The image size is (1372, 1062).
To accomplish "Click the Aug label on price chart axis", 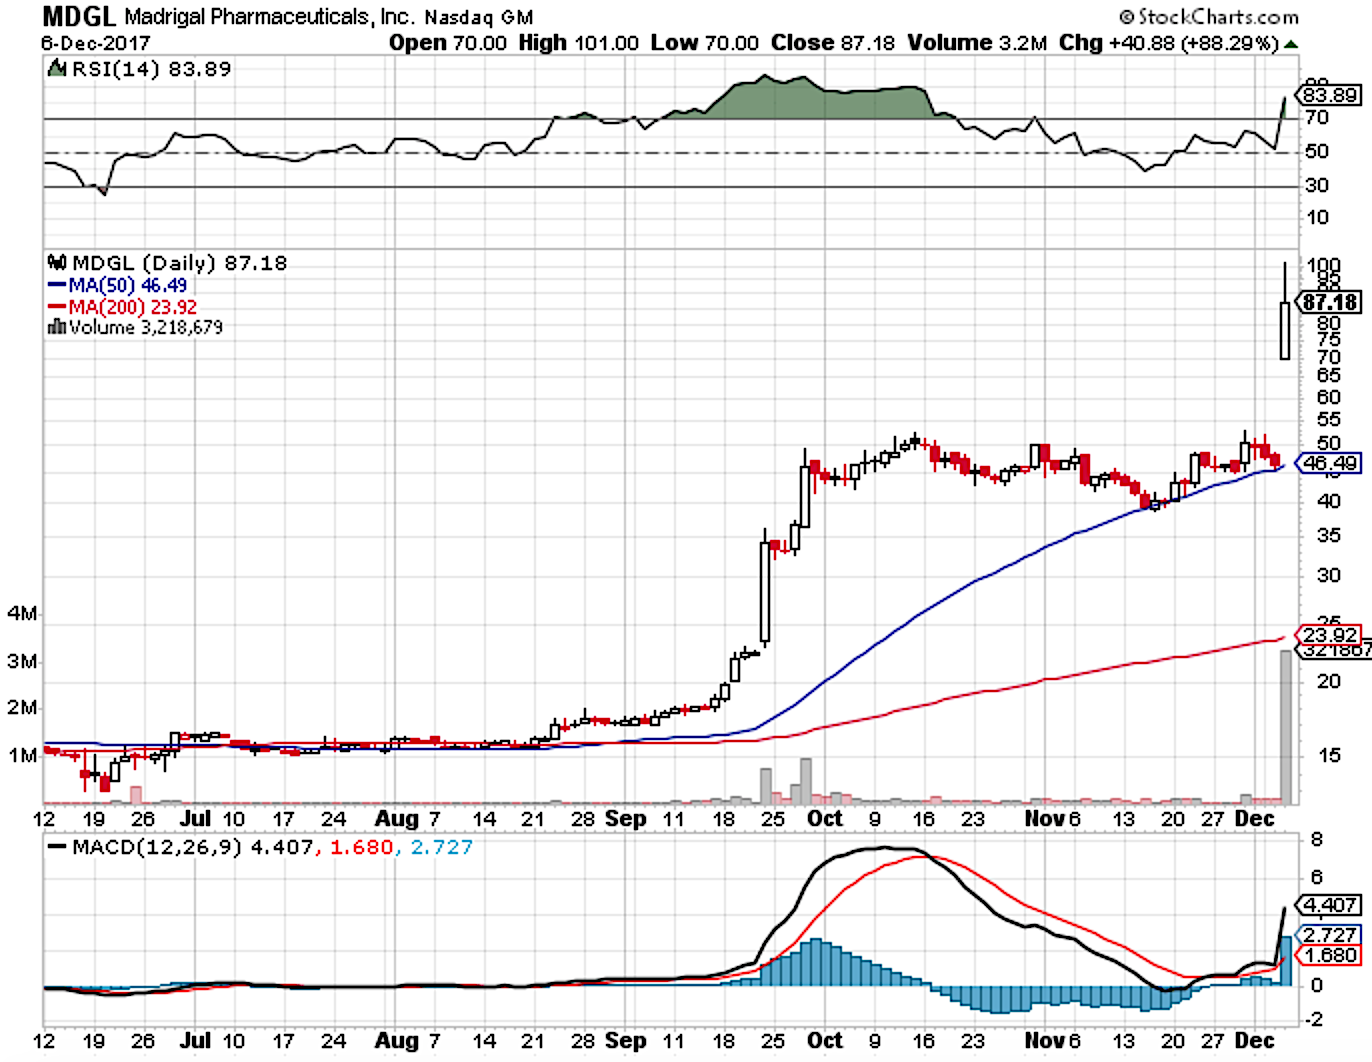I will (x=396, y=819).
